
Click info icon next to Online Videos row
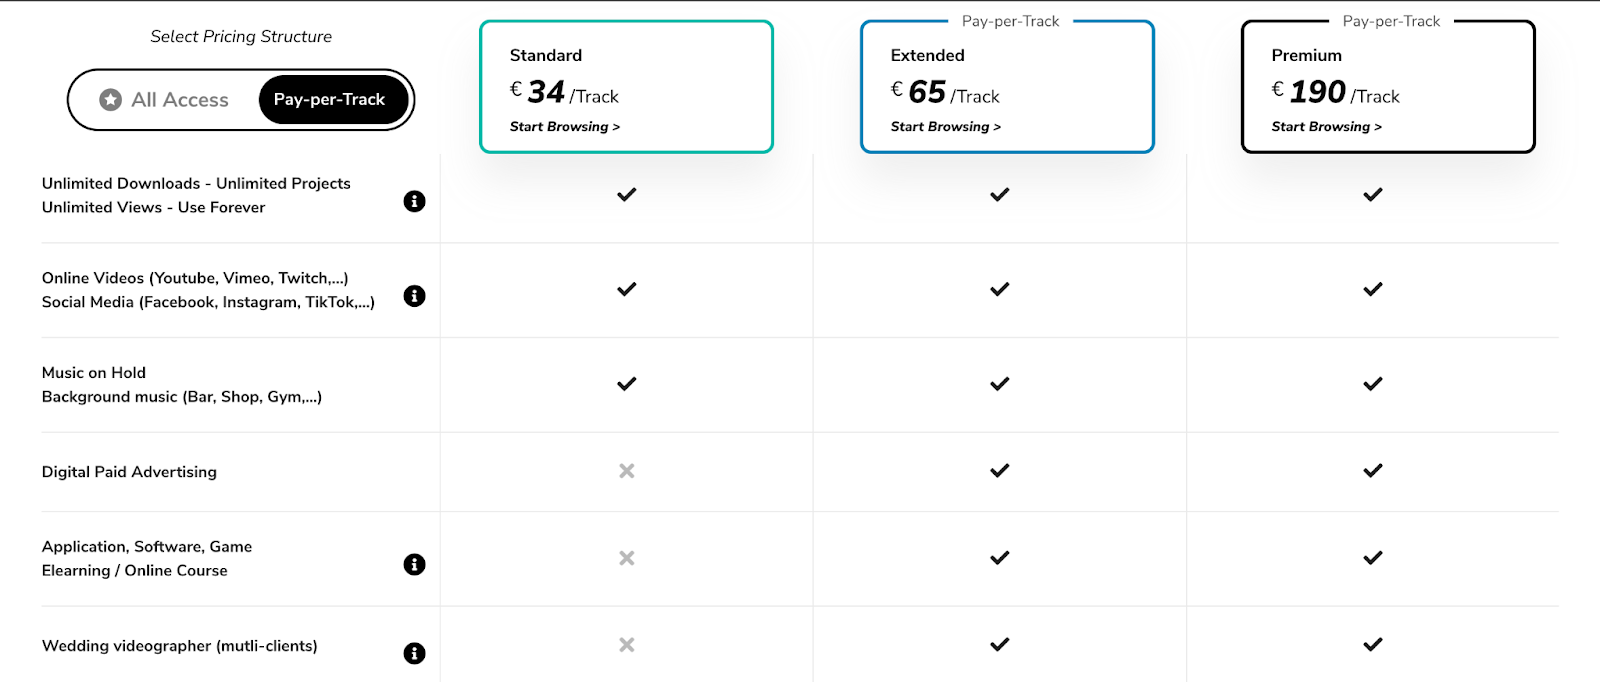pos(414,296)
